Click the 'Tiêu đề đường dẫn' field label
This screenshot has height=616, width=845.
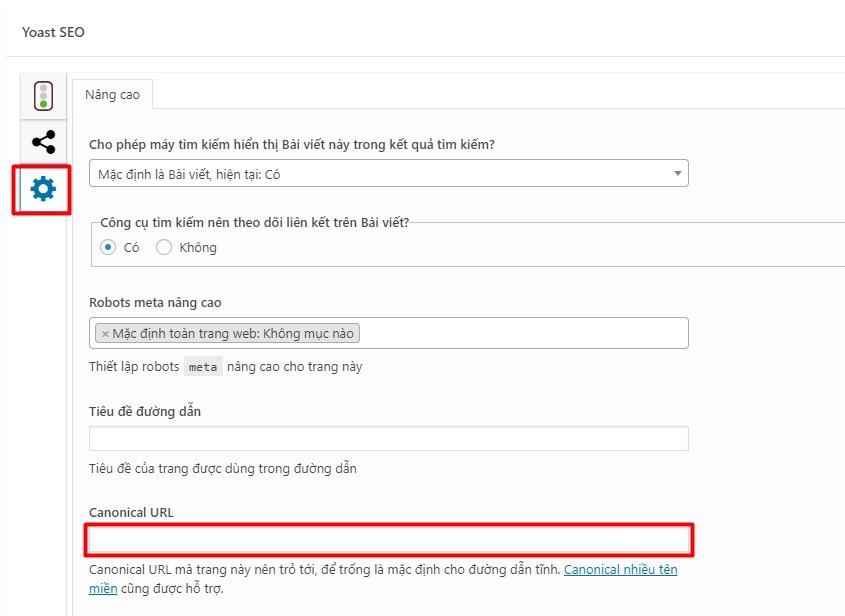click(146, 410)
